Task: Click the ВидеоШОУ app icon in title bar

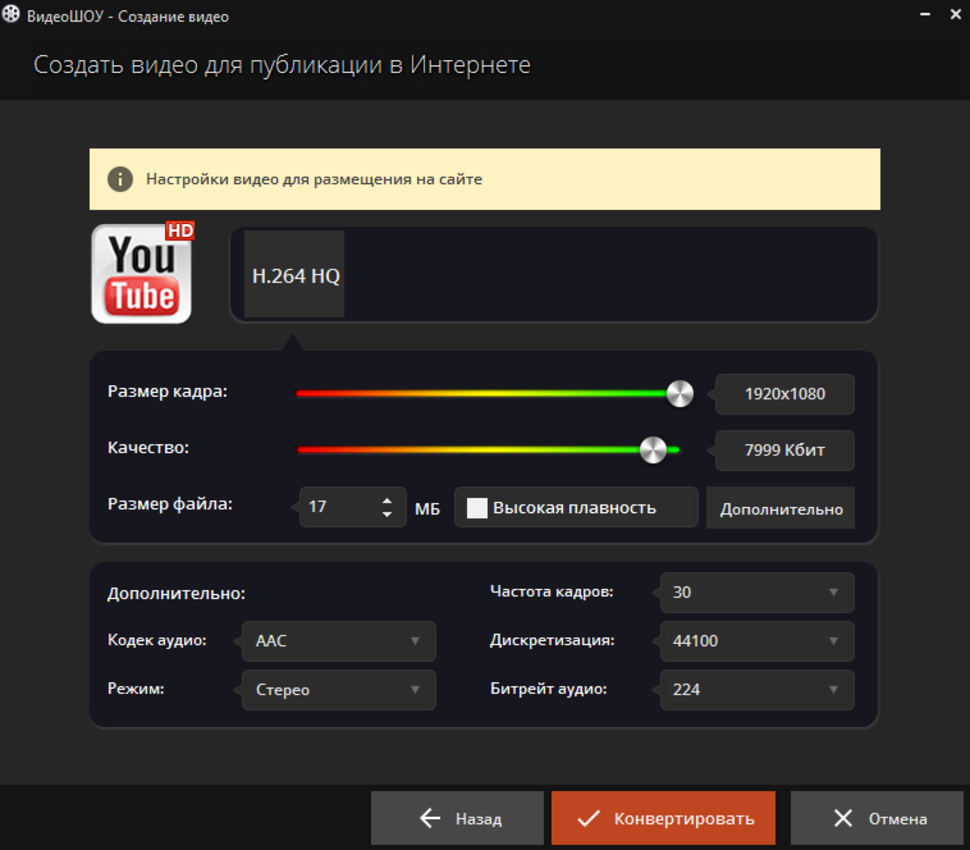Action: [x=11, y=14]
